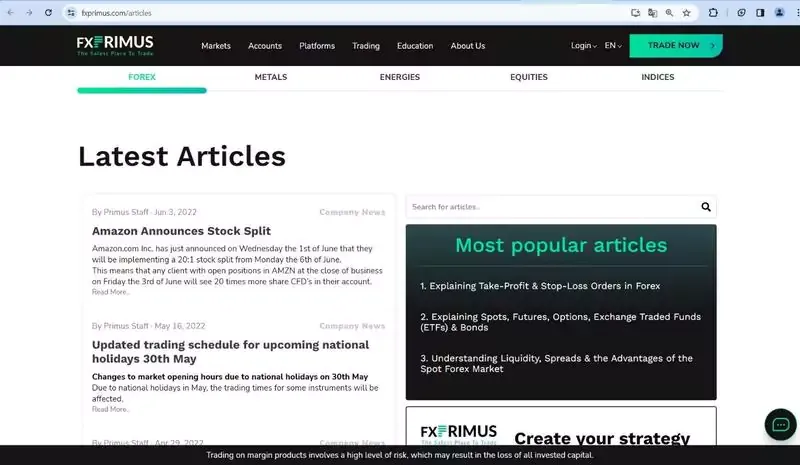The width and height of the screenshot is (800, 465).
Task: Click the FXPRIMUS logo in strategy banner
Action: point(459,433)
